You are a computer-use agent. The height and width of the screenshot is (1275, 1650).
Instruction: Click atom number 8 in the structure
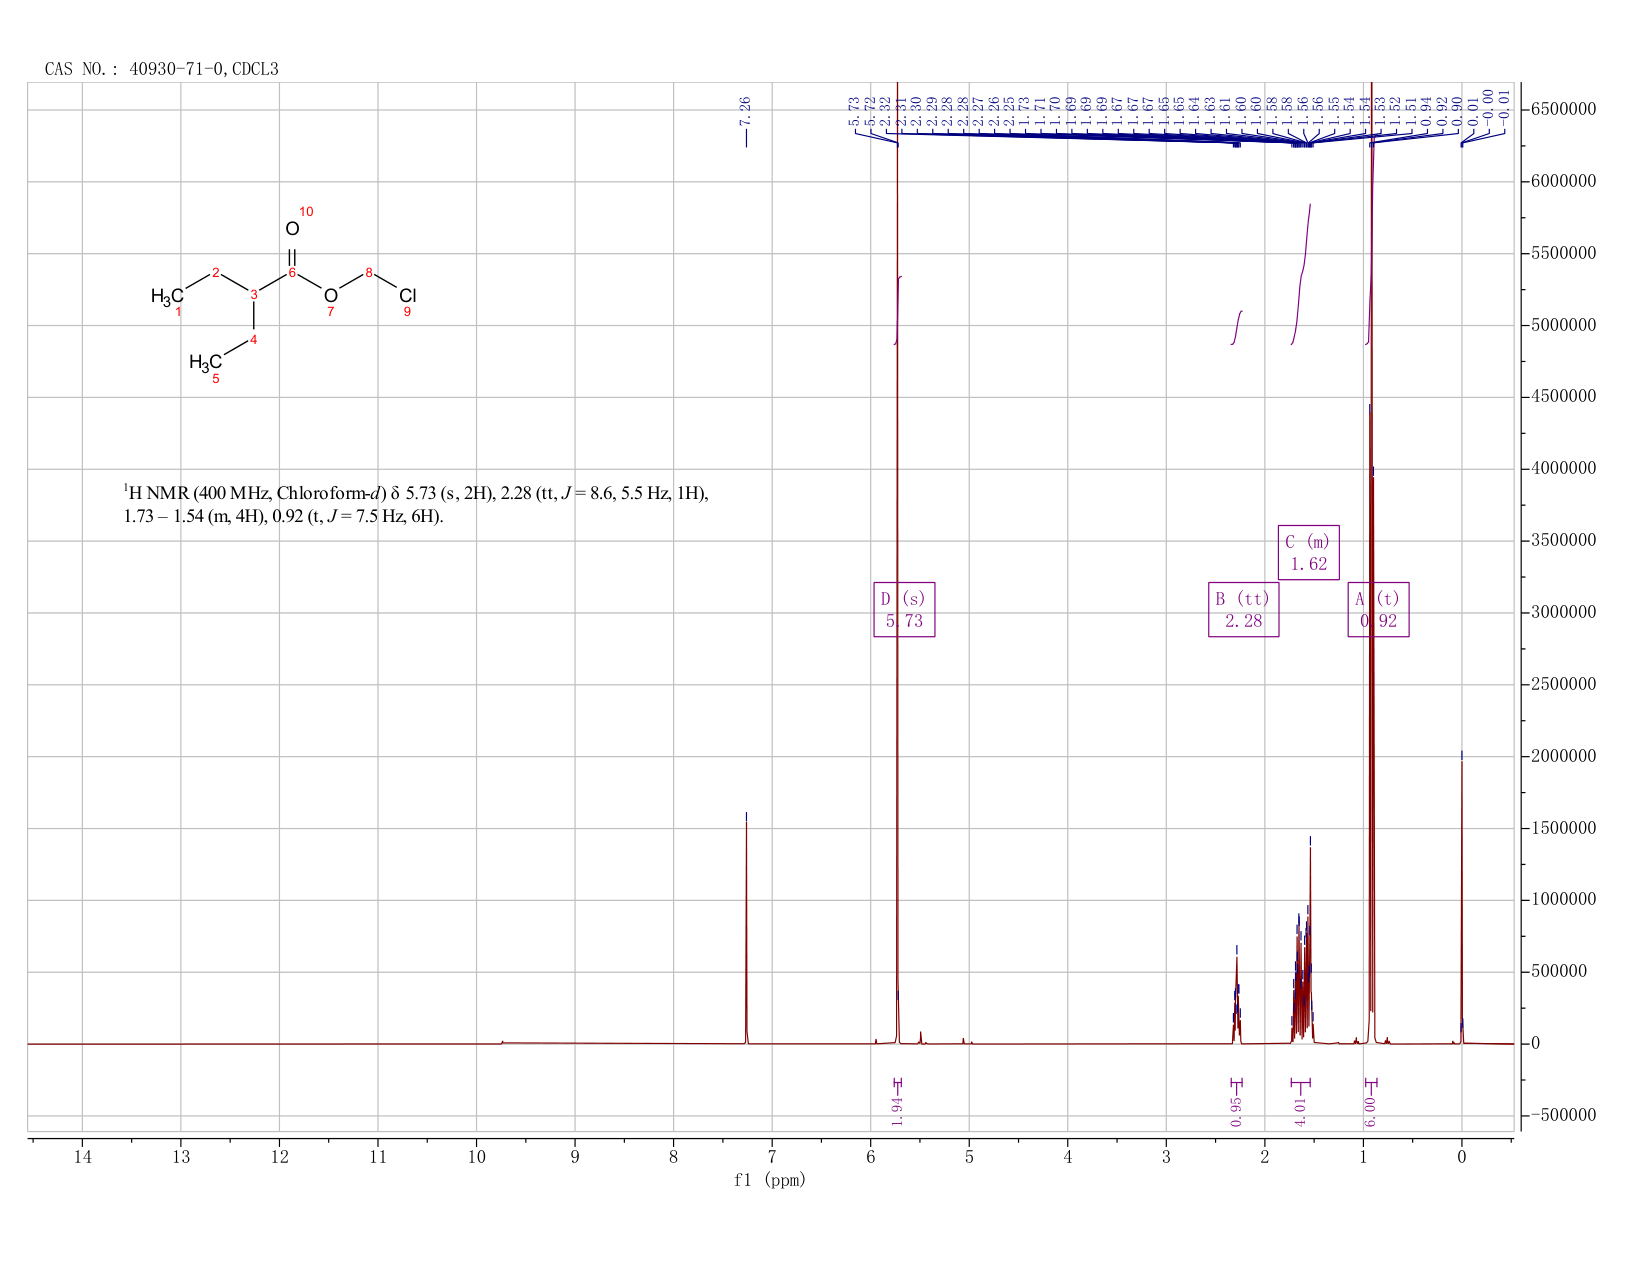pos(369,273)
